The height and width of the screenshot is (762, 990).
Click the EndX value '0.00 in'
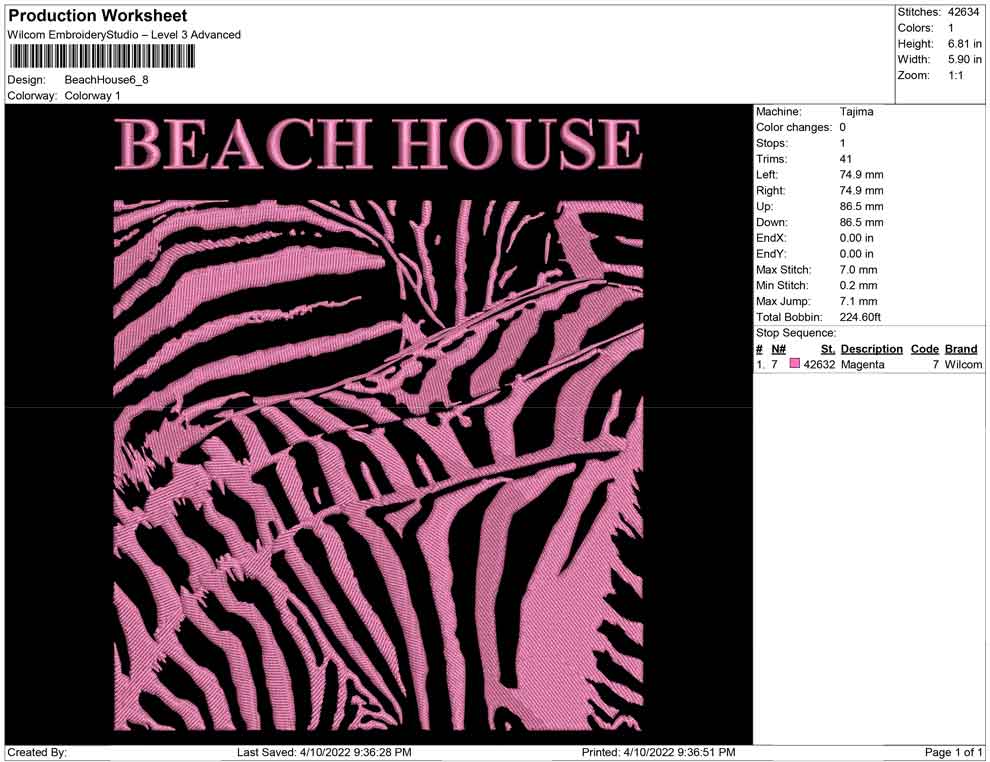coord(856,238)
